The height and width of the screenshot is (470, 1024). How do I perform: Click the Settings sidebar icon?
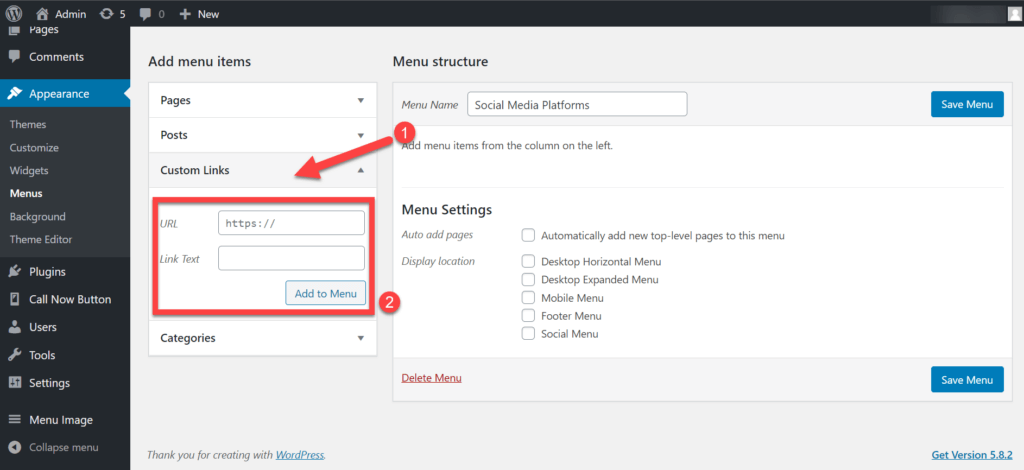coord(14,383)
